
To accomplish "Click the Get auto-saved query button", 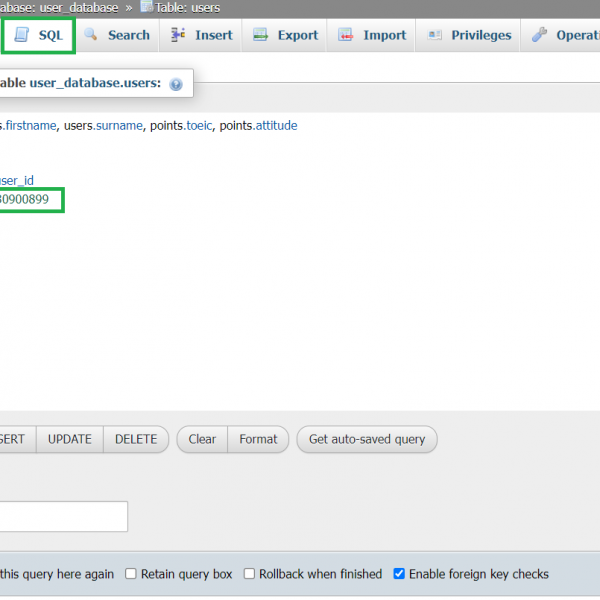I will tap(366, 439).
